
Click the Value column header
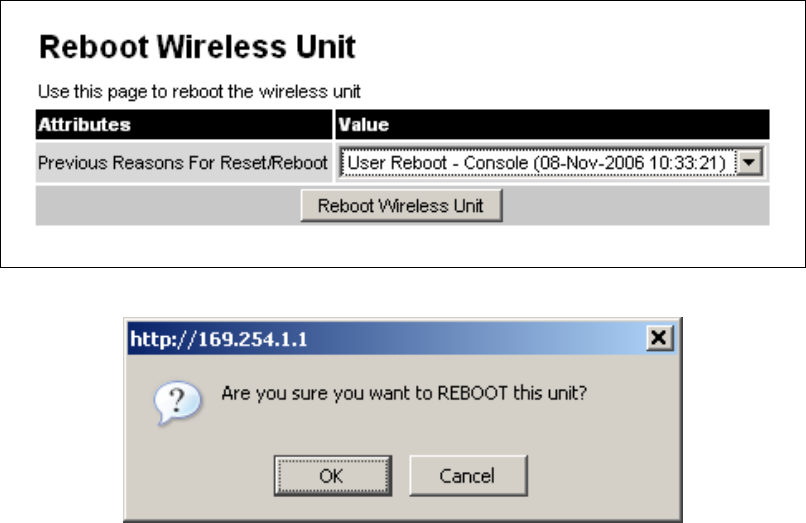[x=364, y=126]
